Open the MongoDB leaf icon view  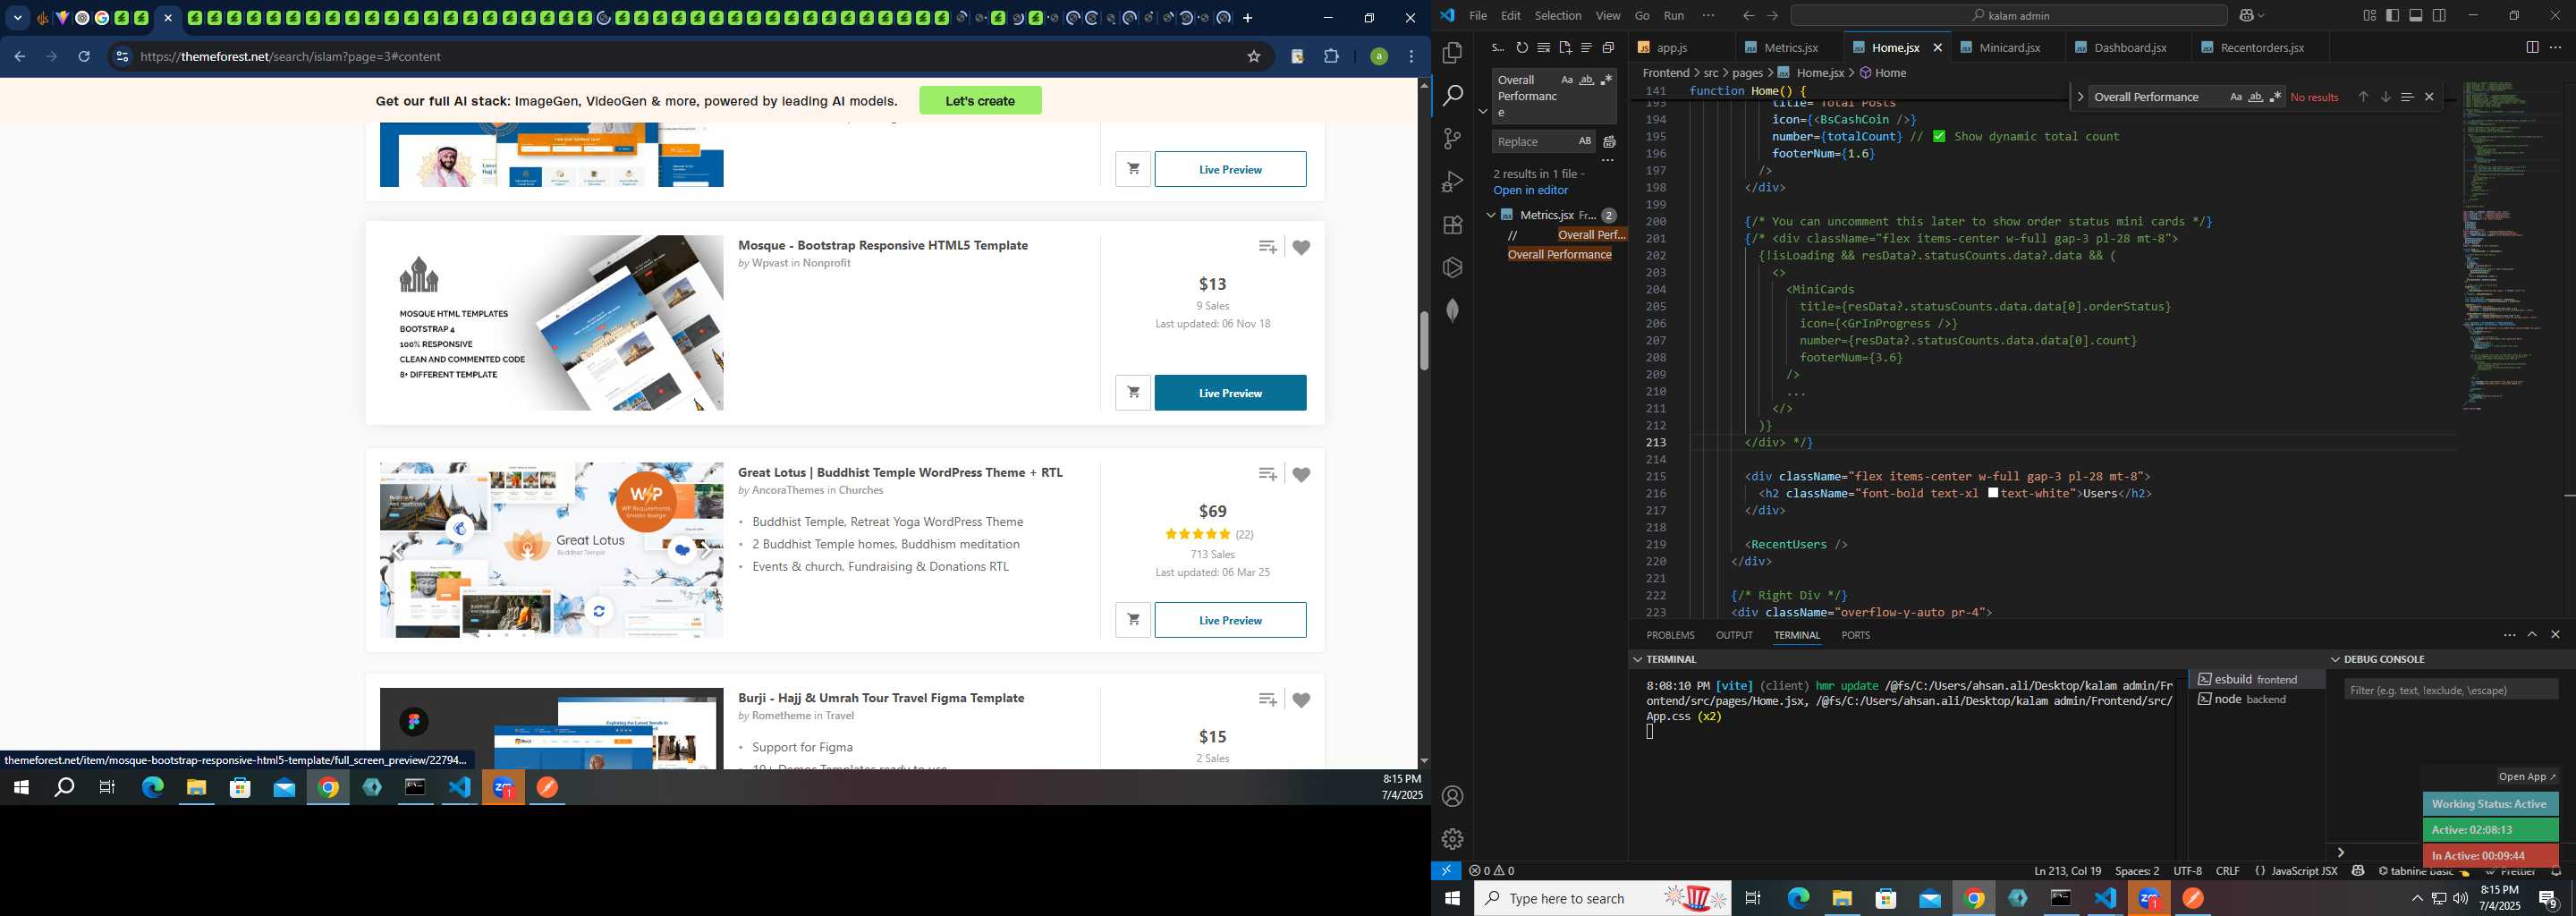[1453, 311]
